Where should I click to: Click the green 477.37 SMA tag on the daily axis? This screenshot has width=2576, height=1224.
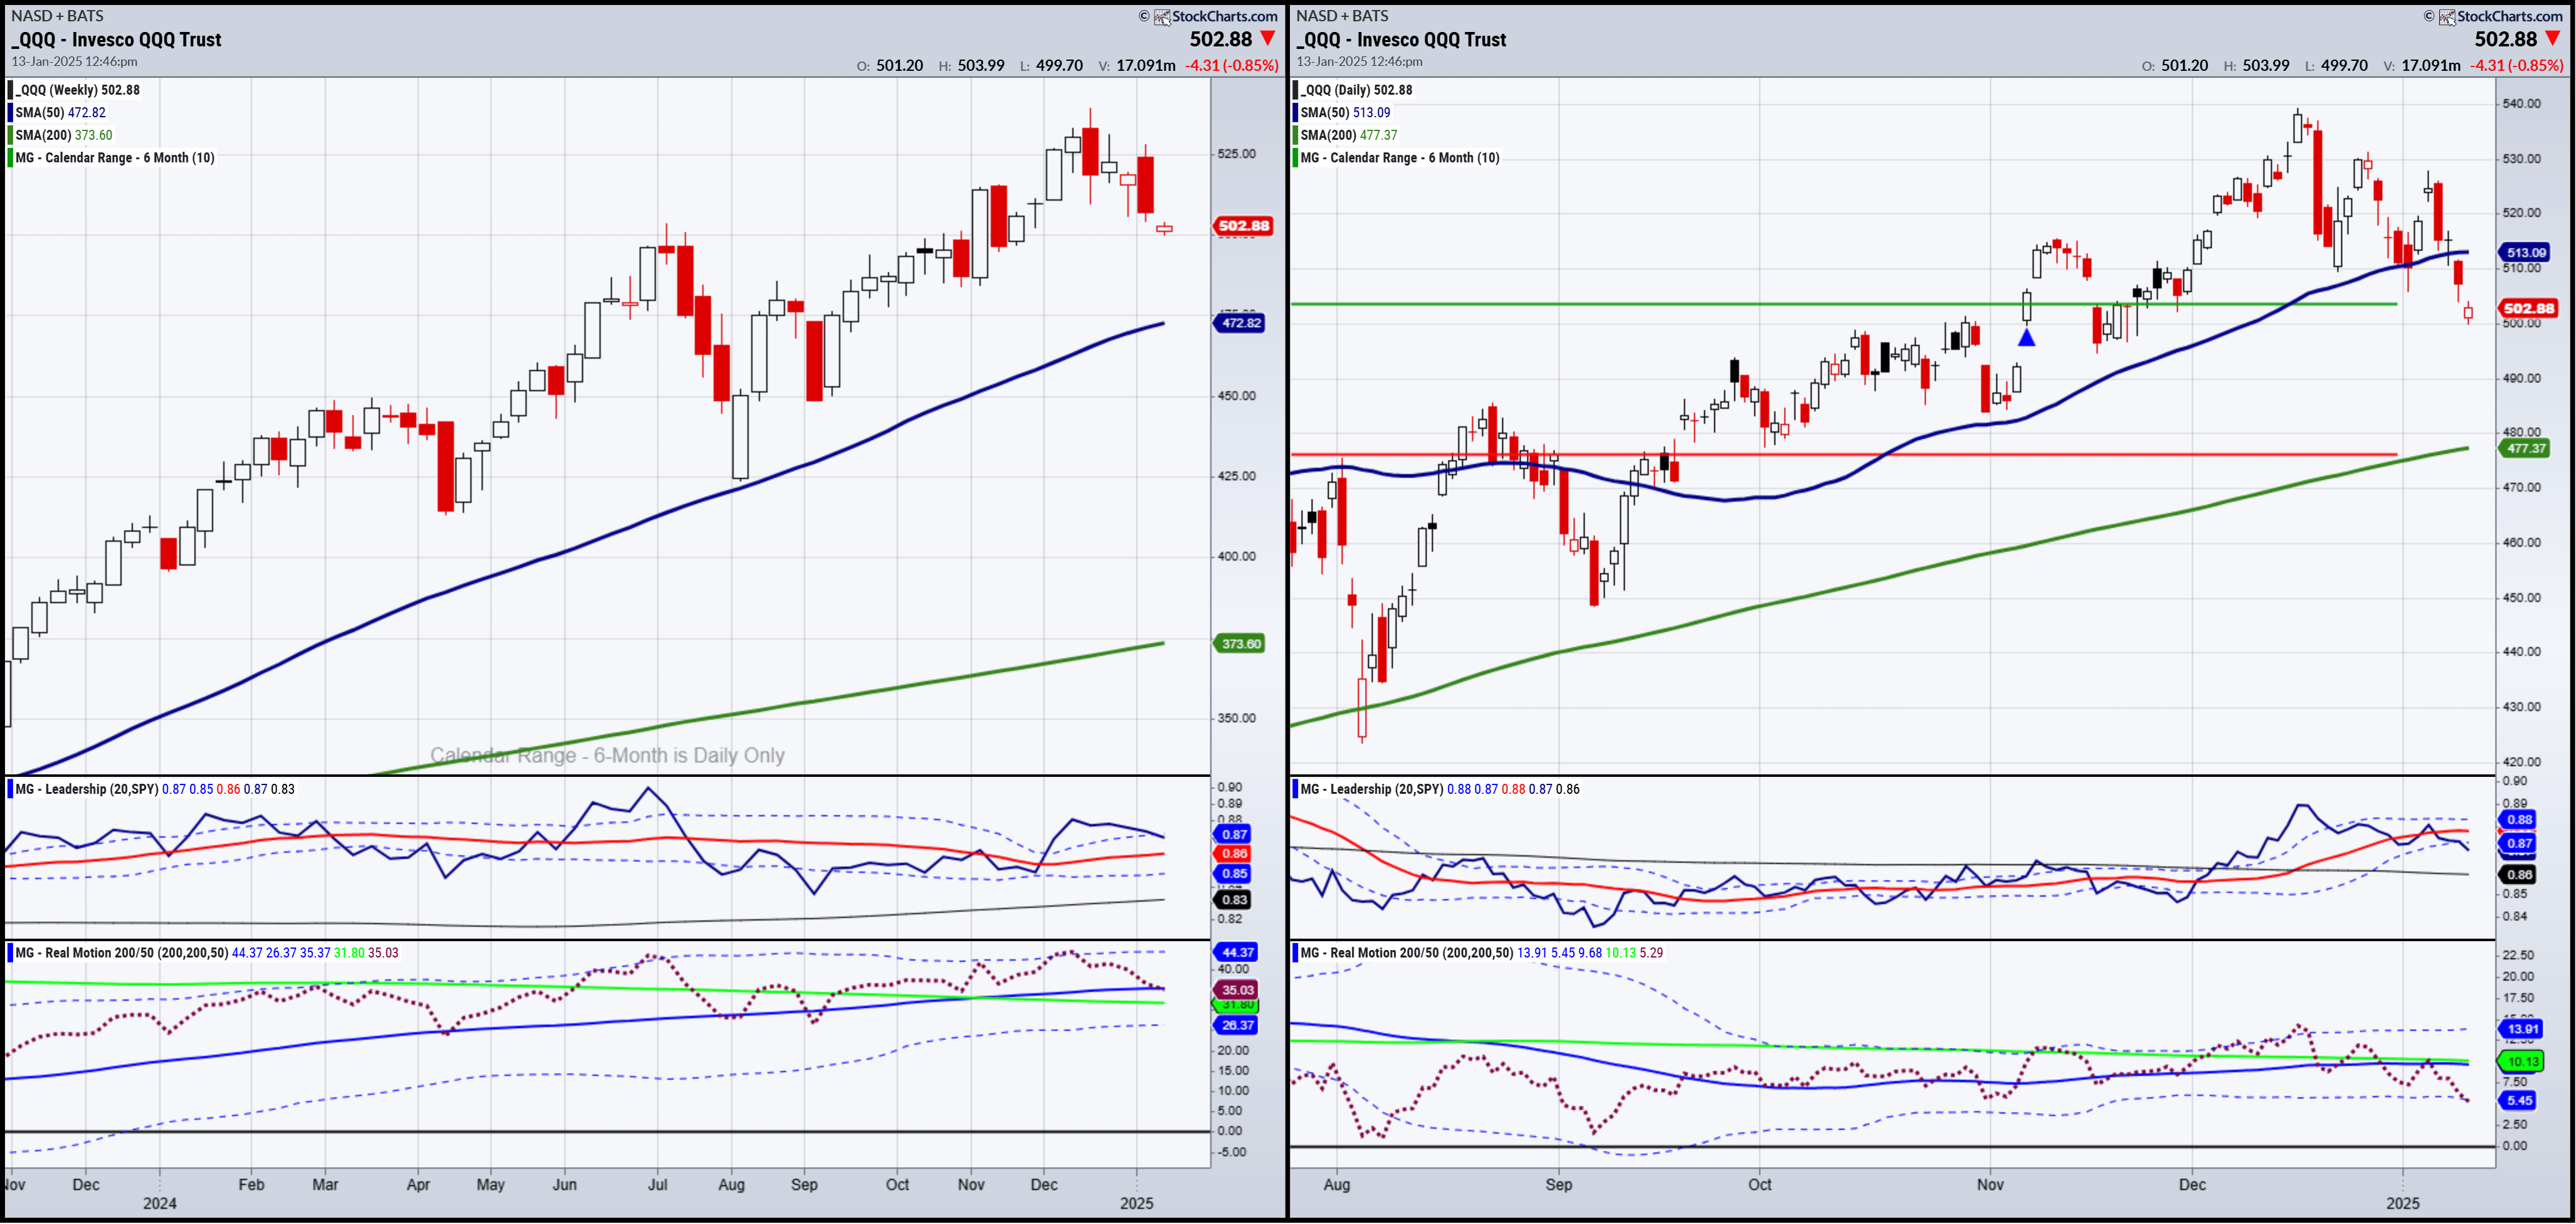[x=2525, y=449]
